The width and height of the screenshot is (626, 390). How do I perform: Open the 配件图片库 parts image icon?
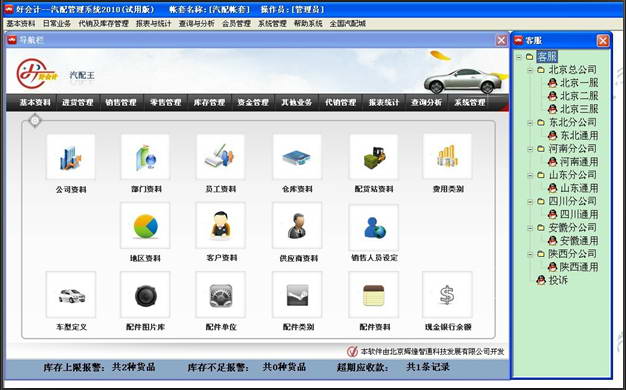145,295
